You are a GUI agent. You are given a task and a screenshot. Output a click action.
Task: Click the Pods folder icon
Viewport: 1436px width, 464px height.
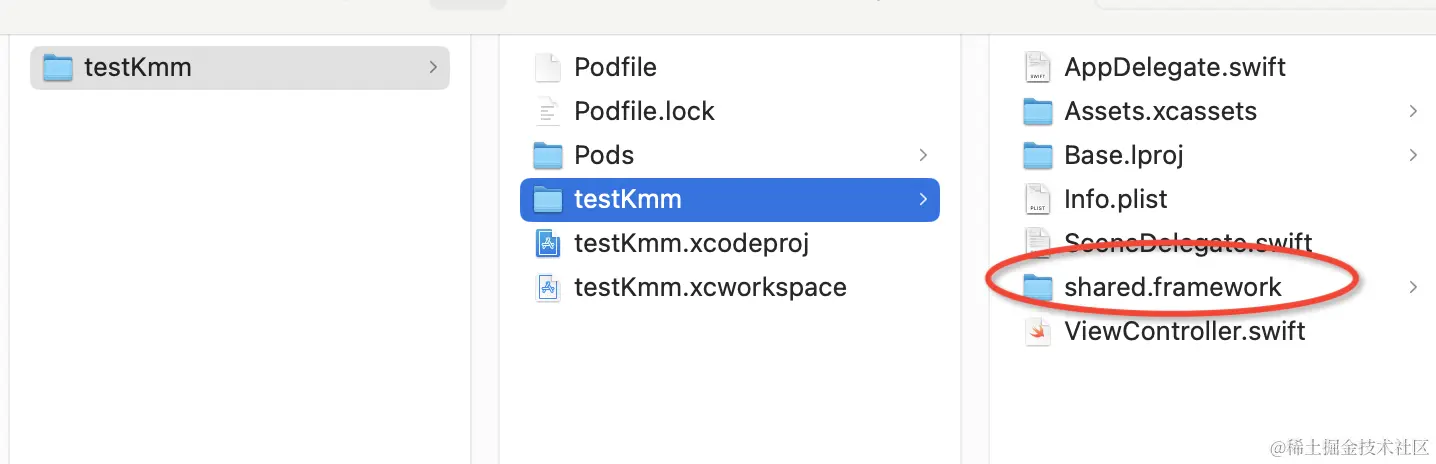click(547, 155)
